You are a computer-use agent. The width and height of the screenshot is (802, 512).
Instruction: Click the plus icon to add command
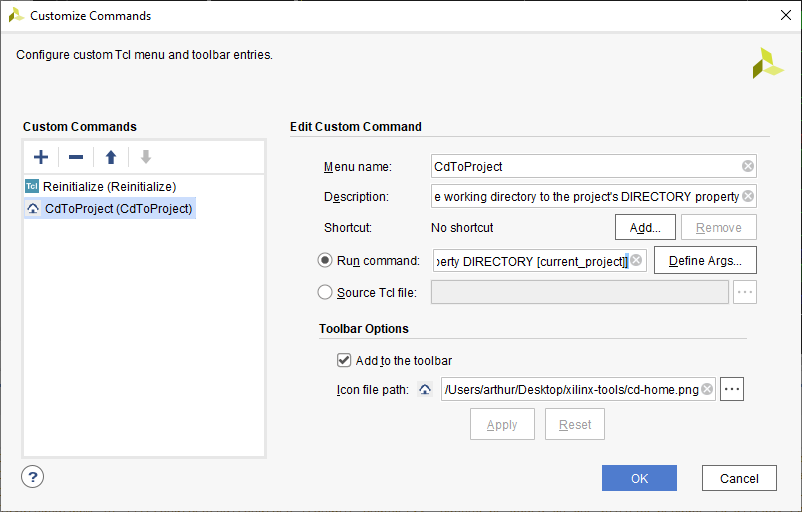41,157
